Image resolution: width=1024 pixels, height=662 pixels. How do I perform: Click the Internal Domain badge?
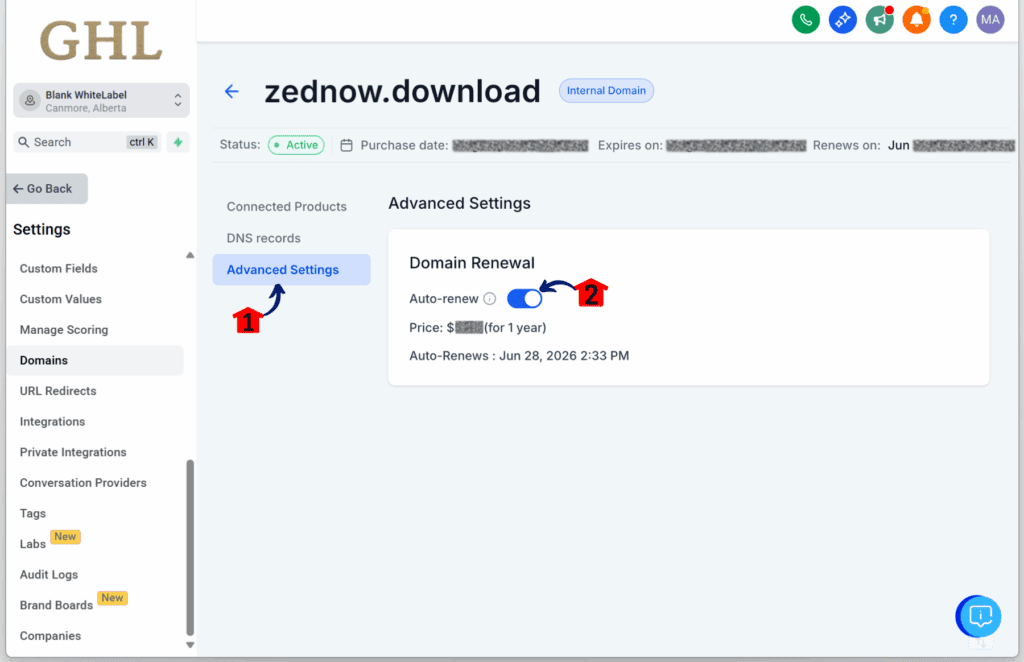pos(606,91)
